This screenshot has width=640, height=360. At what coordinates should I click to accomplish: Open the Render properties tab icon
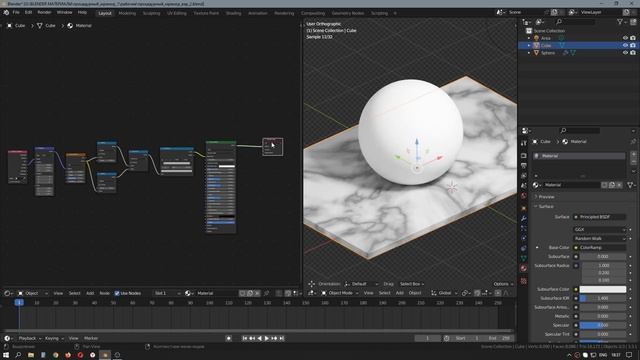[524, 156]
